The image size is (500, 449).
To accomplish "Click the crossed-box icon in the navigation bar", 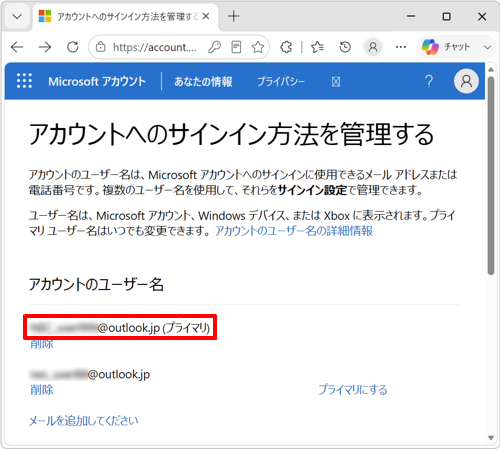I will [x=336, y=82].
